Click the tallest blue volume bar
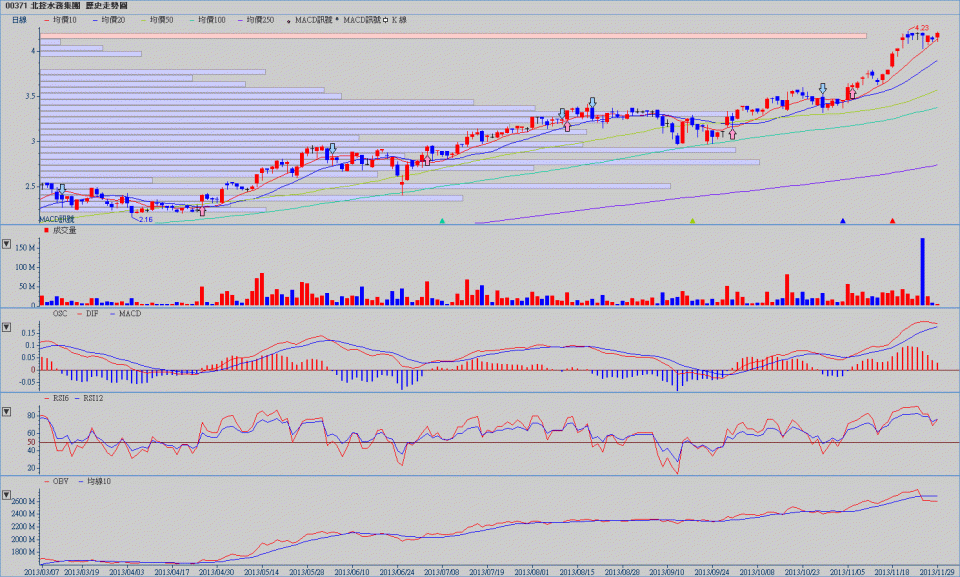Viewport: 960px width, 577px height. 922,271
